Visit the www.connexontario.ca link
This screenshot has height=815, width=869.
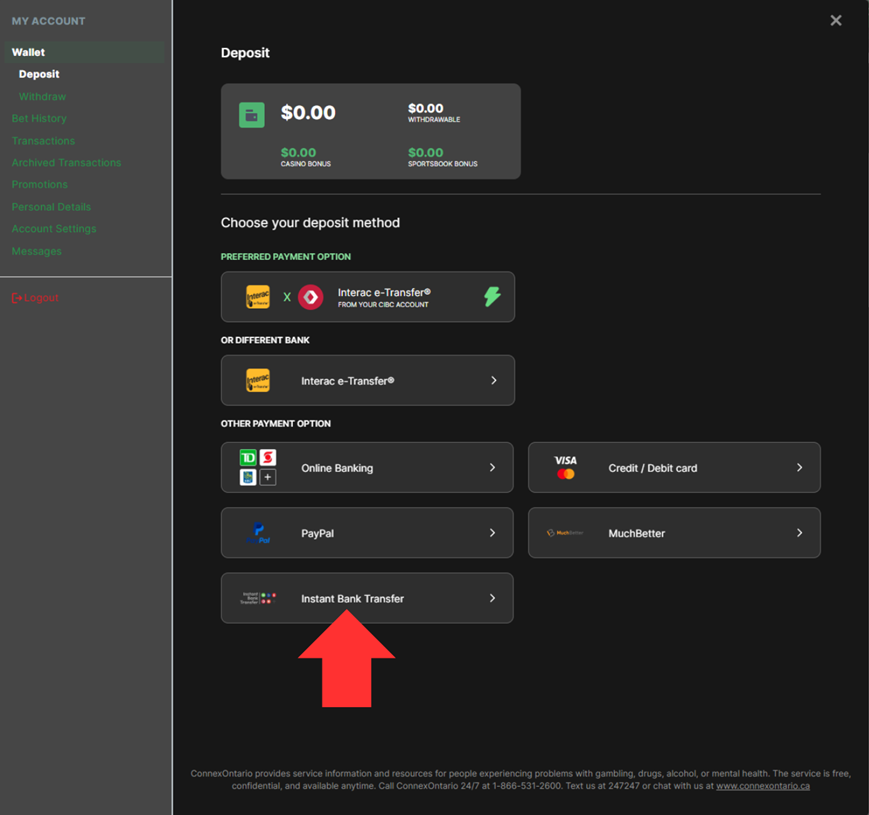[x=762, y=786]
